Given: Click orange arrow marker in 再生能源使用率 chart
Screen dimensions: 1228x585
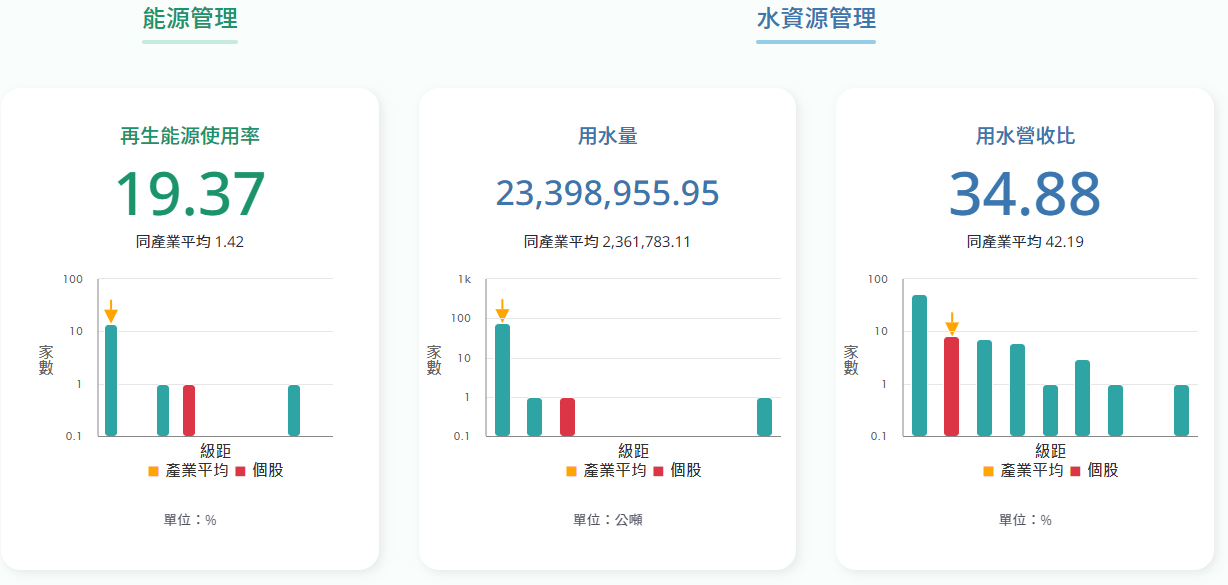Looking at the screenshot, I should pos(111,311).
